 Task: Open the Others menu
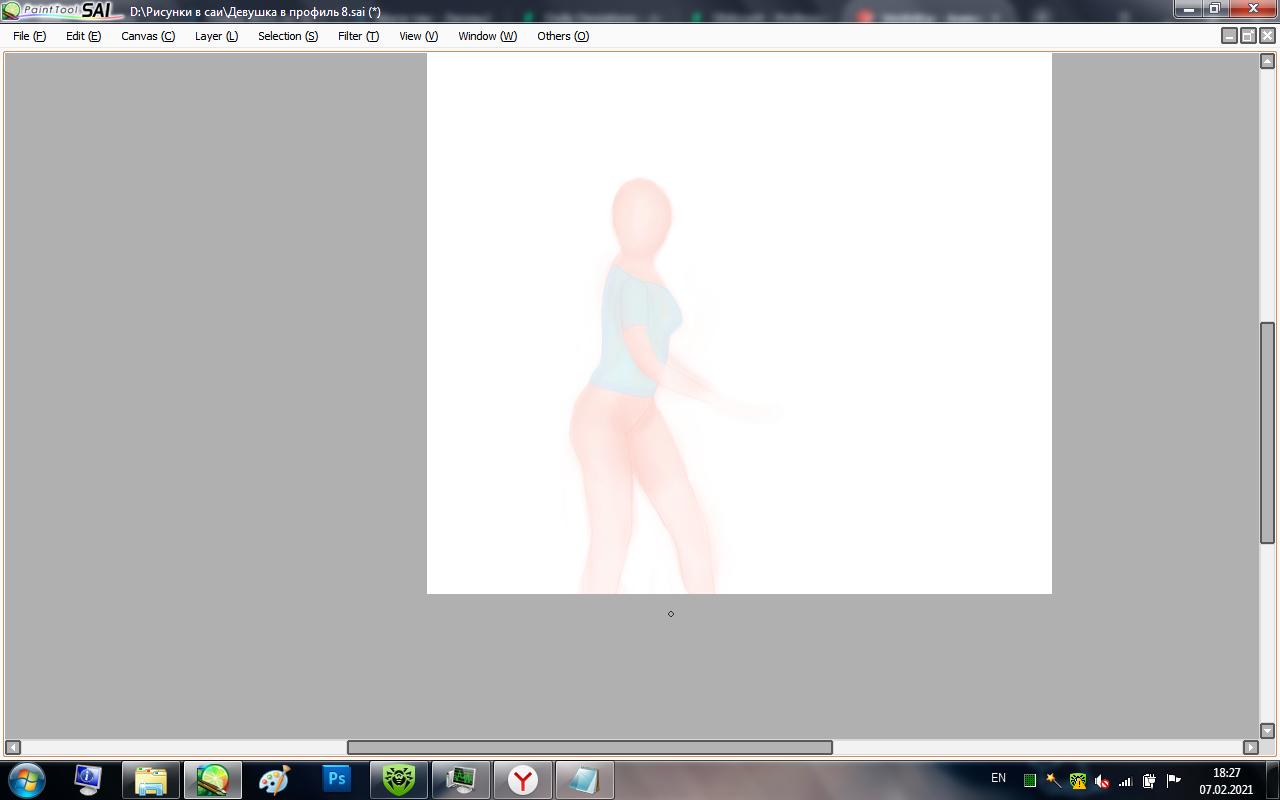(563, 36)
